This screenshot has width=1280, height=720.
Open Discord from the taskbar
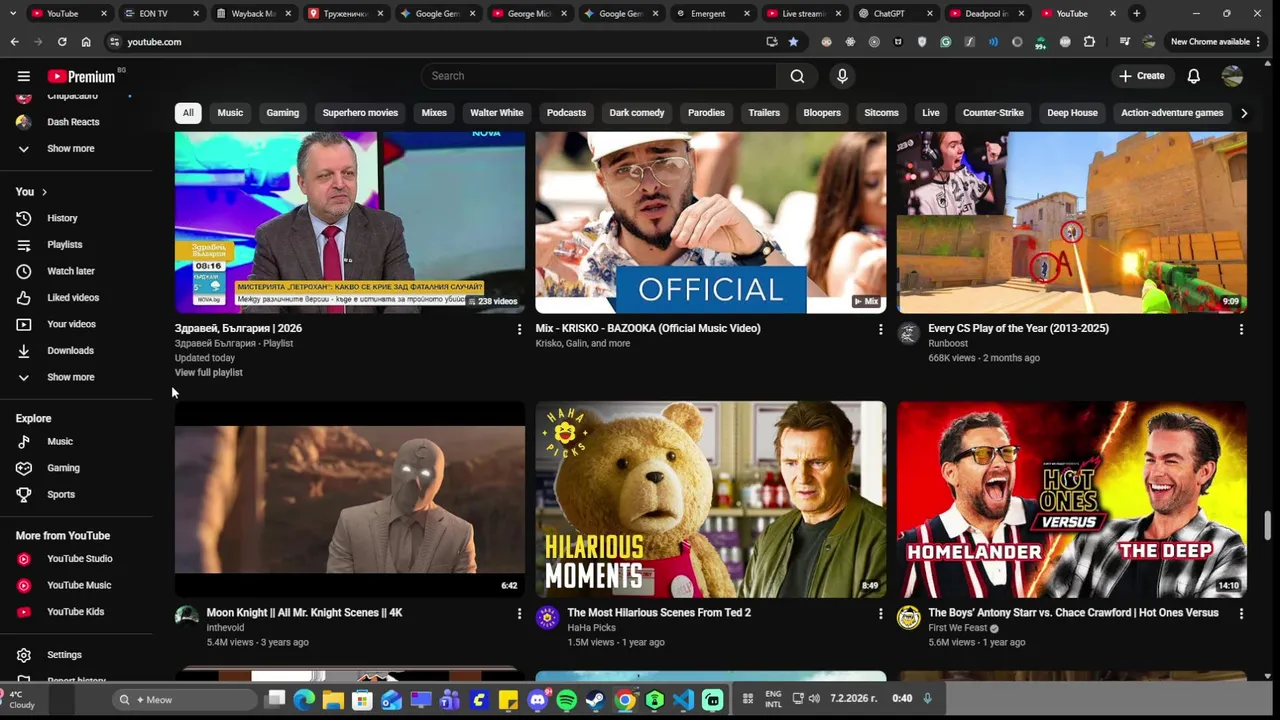pyautogui.click(x=537, y=700)
